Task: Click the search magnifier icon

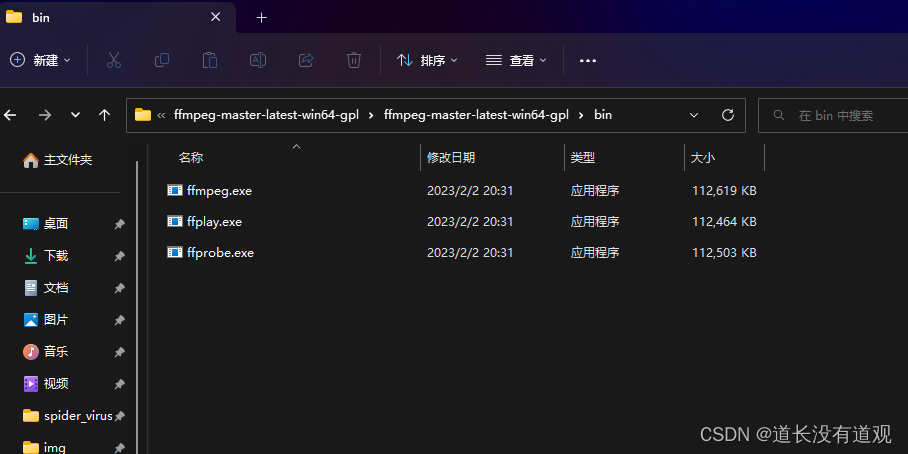Action: coord(779,115)
